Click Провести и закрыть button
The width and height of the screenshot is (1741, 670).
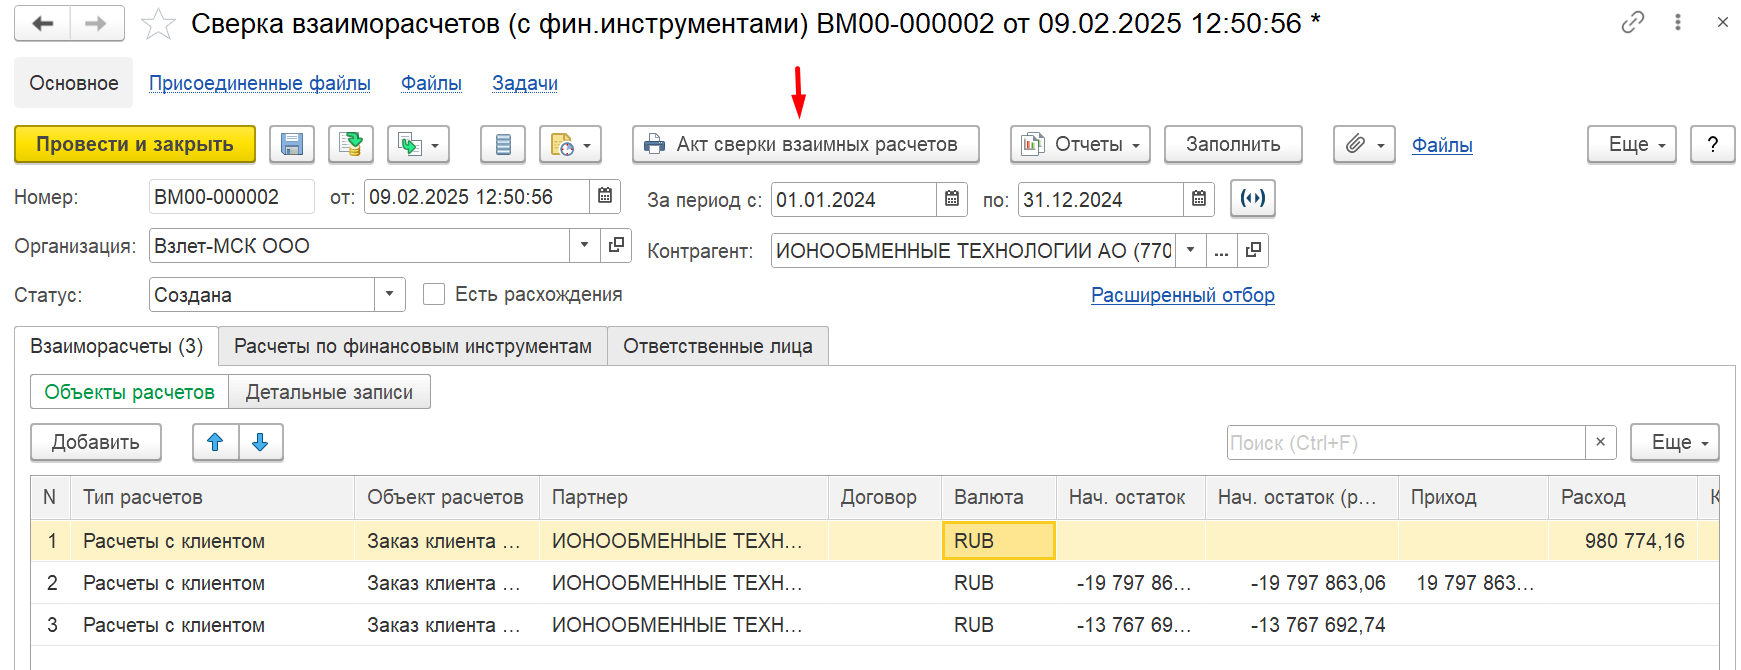135,144
